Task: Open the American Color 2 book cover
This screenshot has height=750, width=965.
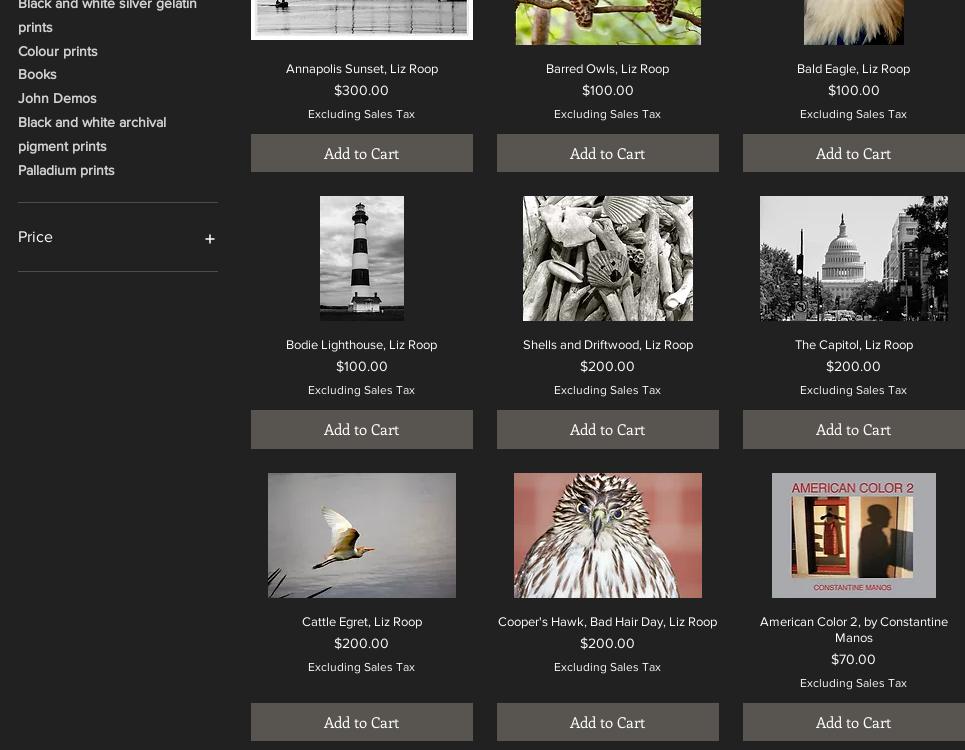Action: coord(853,535)
